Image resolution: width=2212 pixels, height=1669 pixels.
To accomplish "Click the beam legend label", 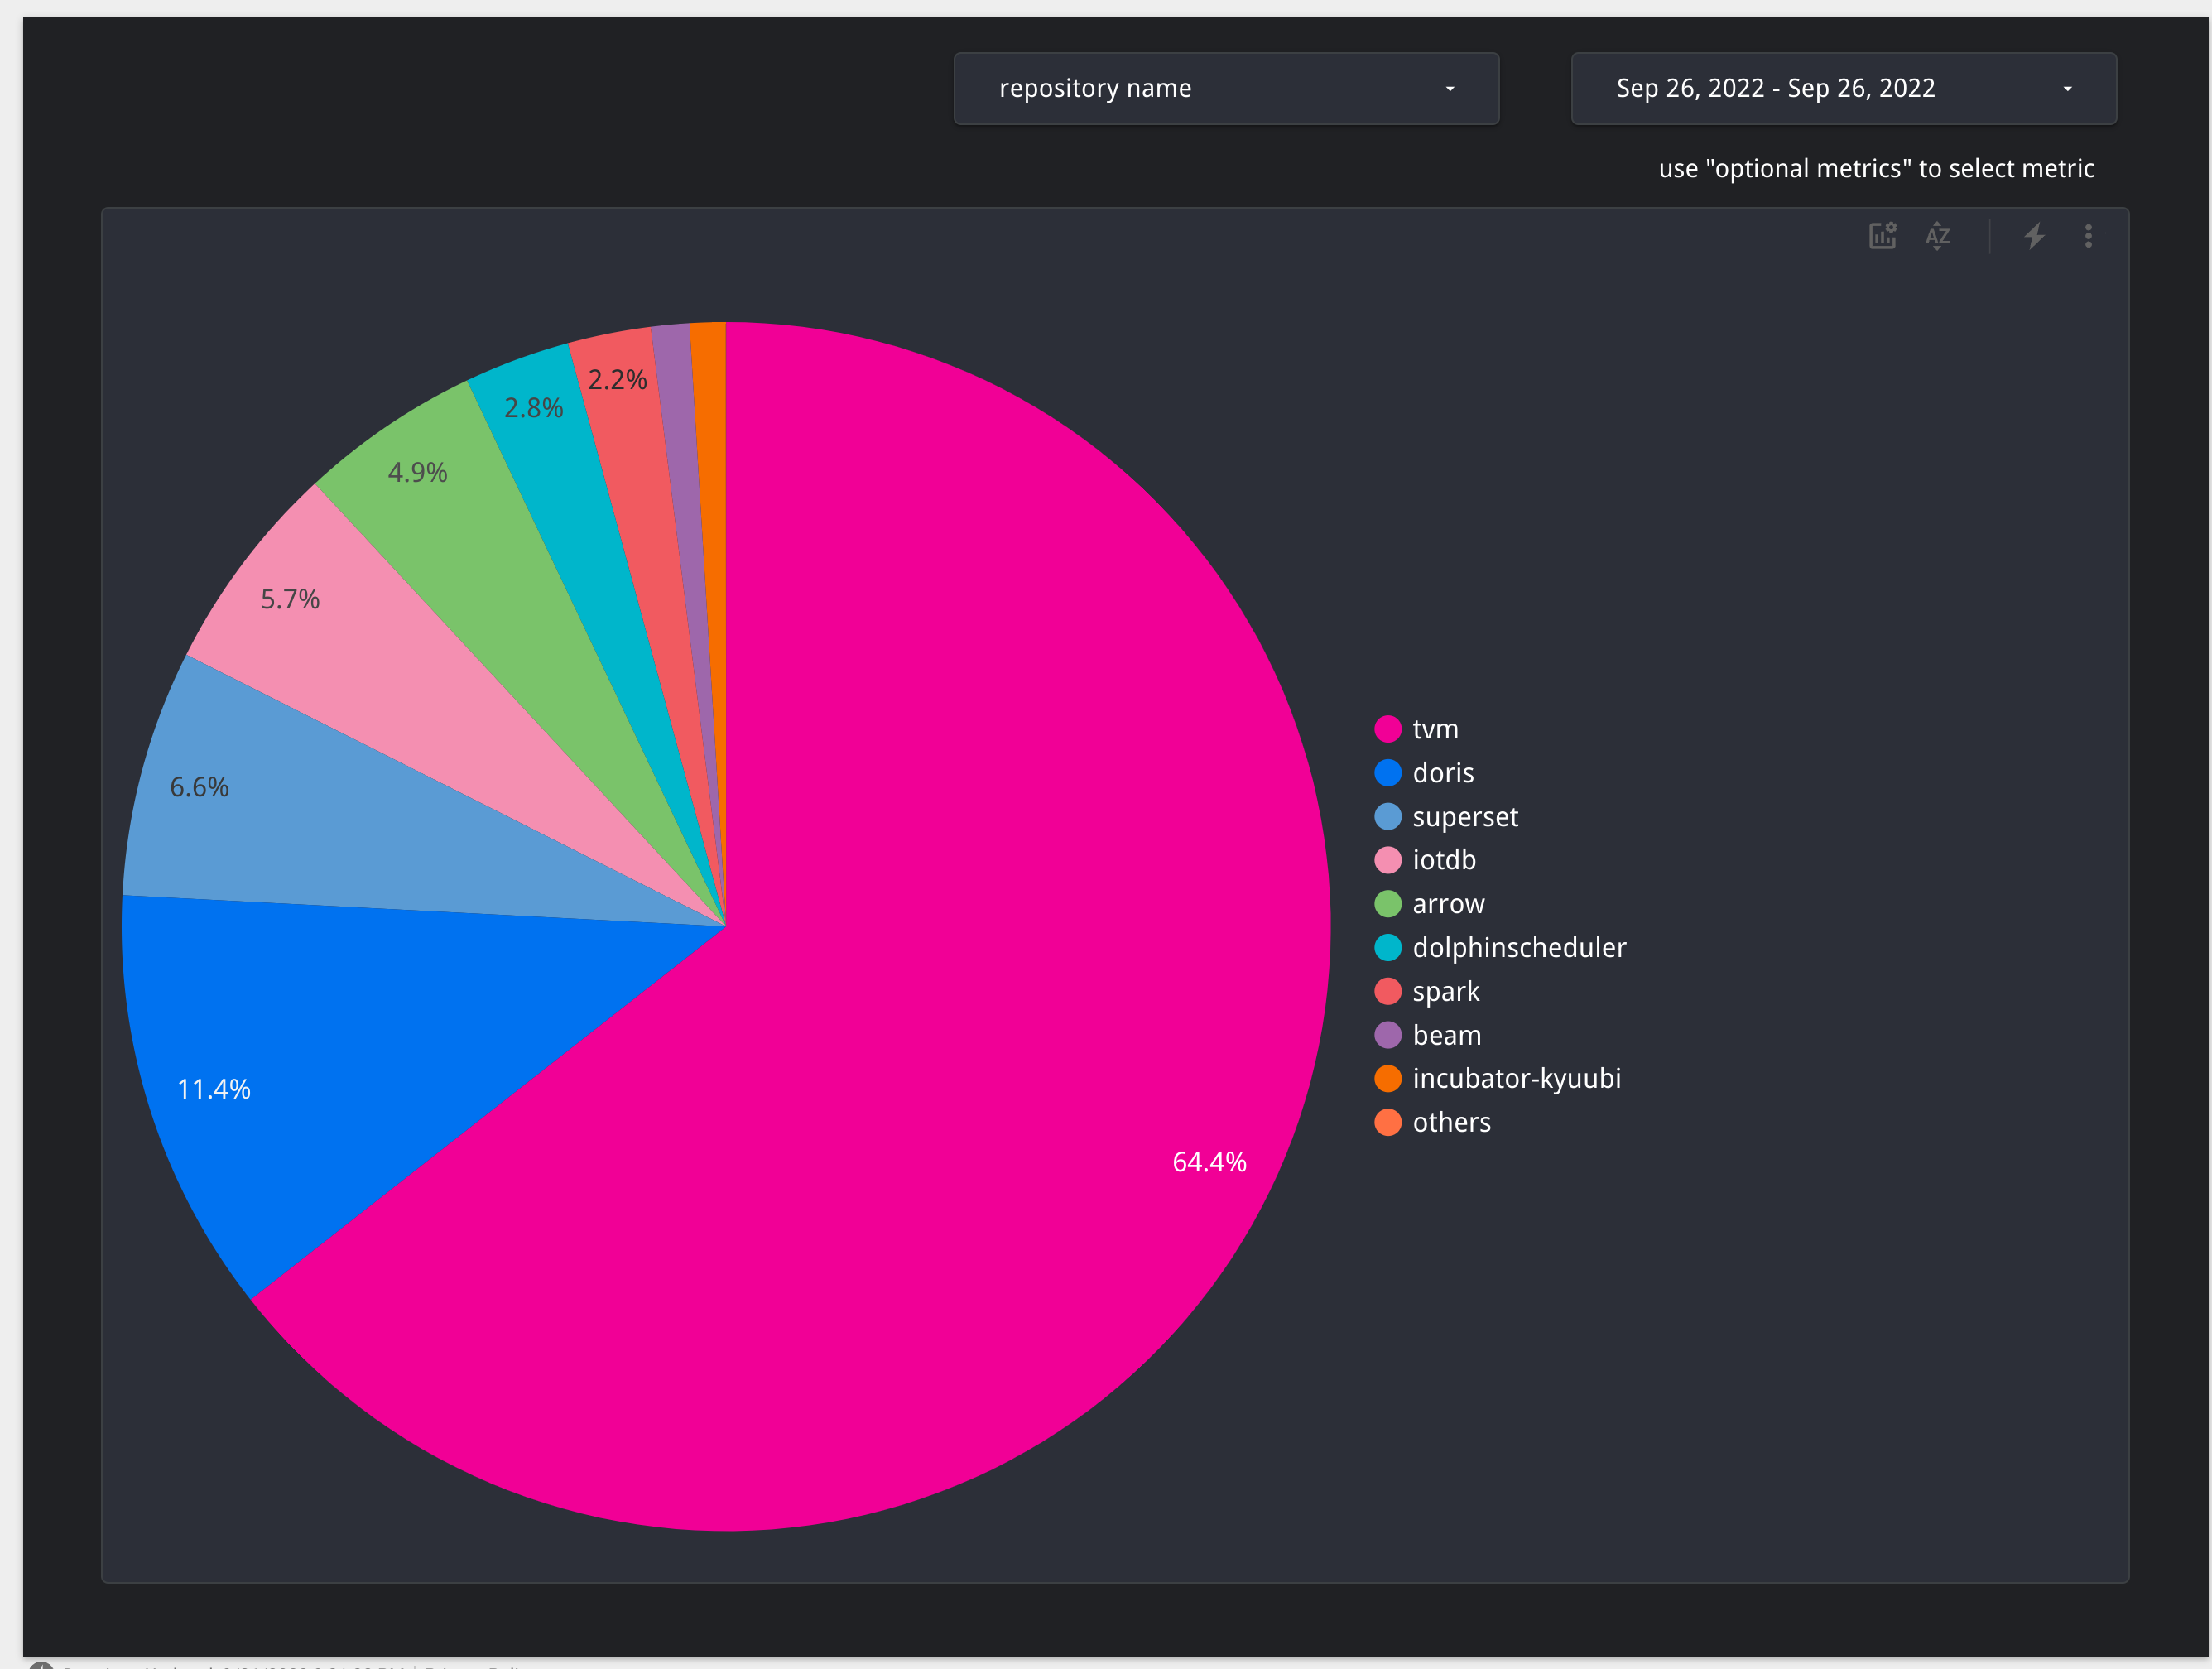I will tap(1446, 1035).
